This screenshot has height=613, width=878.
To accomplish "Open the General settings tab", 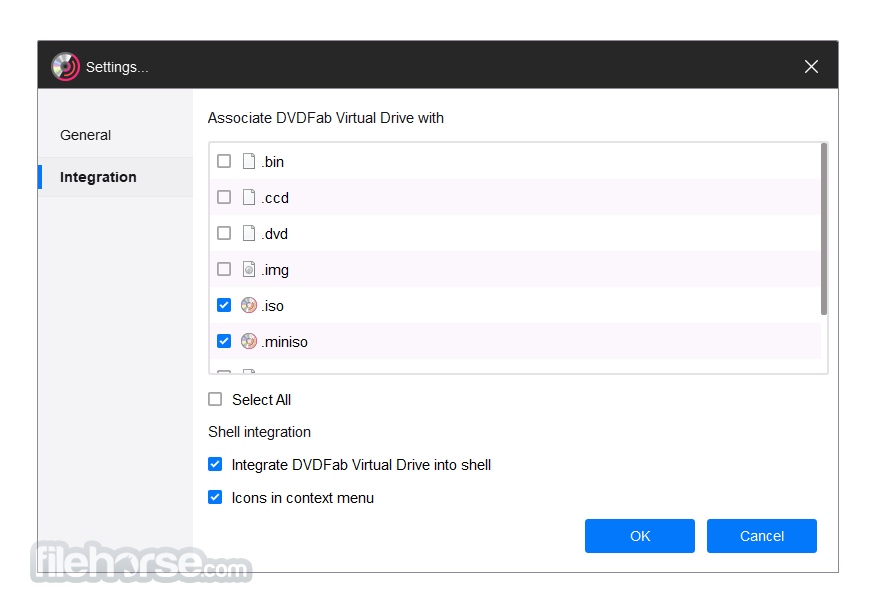I will (x=115, y=135).
